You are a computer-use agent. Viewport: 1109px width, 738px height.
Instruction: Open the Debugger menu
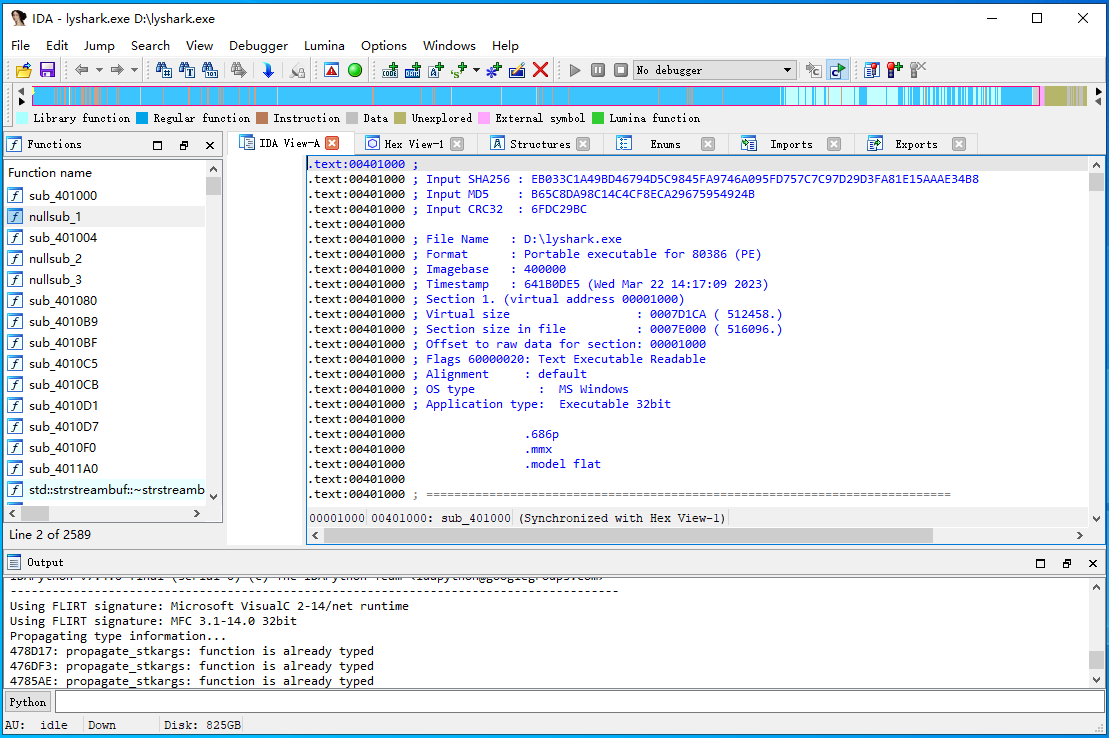click(258, 45)
